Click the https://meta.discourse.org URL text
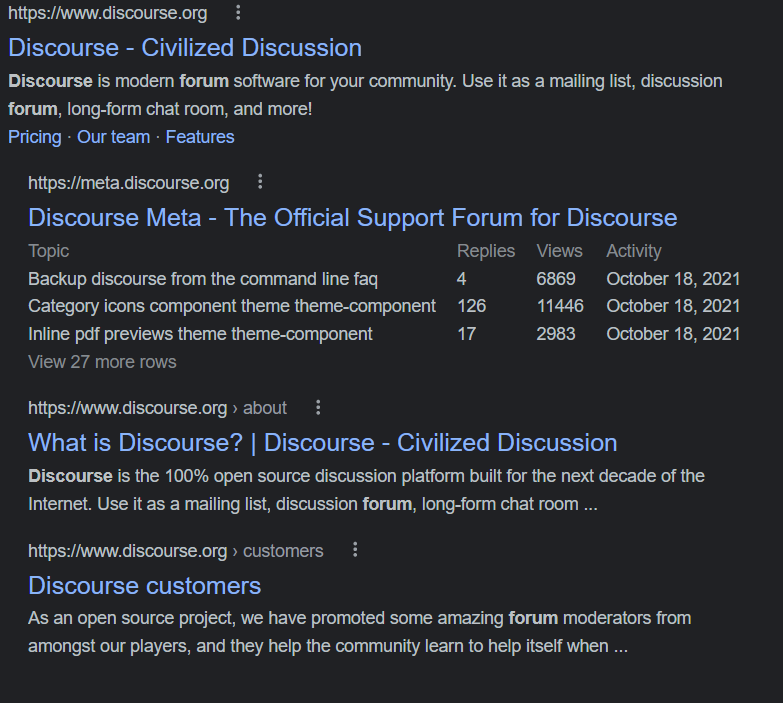 coord(128,183)
